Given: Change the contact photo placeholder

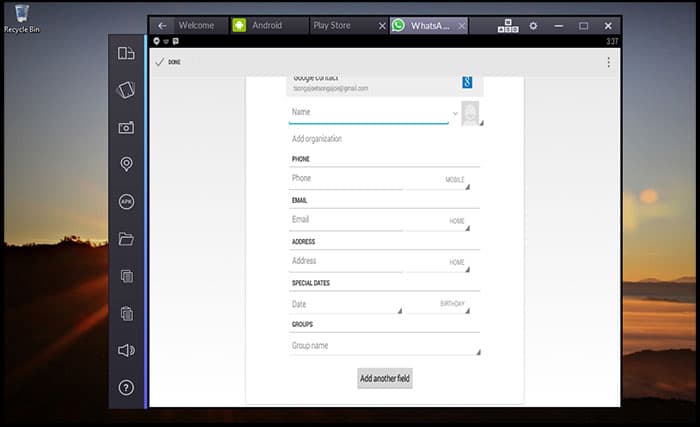Looking at the screenshot, I should point(470,113).
